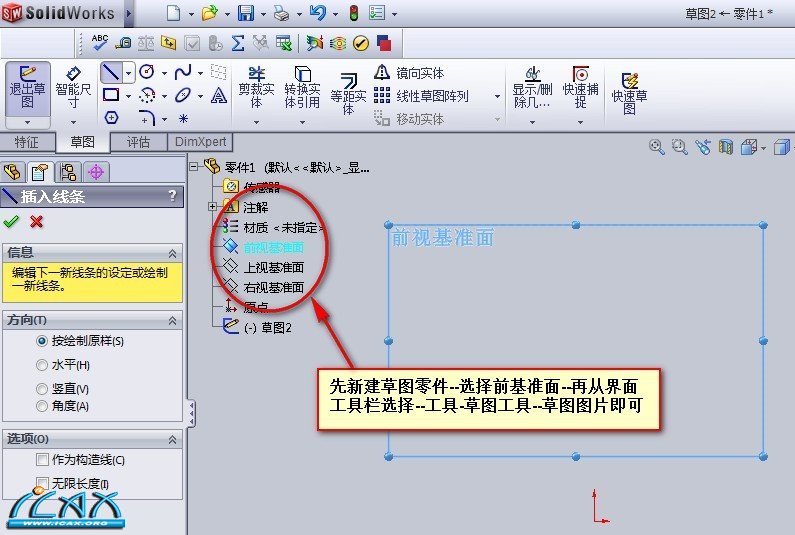Click the Zoom to Fit icon

[657, 147]
